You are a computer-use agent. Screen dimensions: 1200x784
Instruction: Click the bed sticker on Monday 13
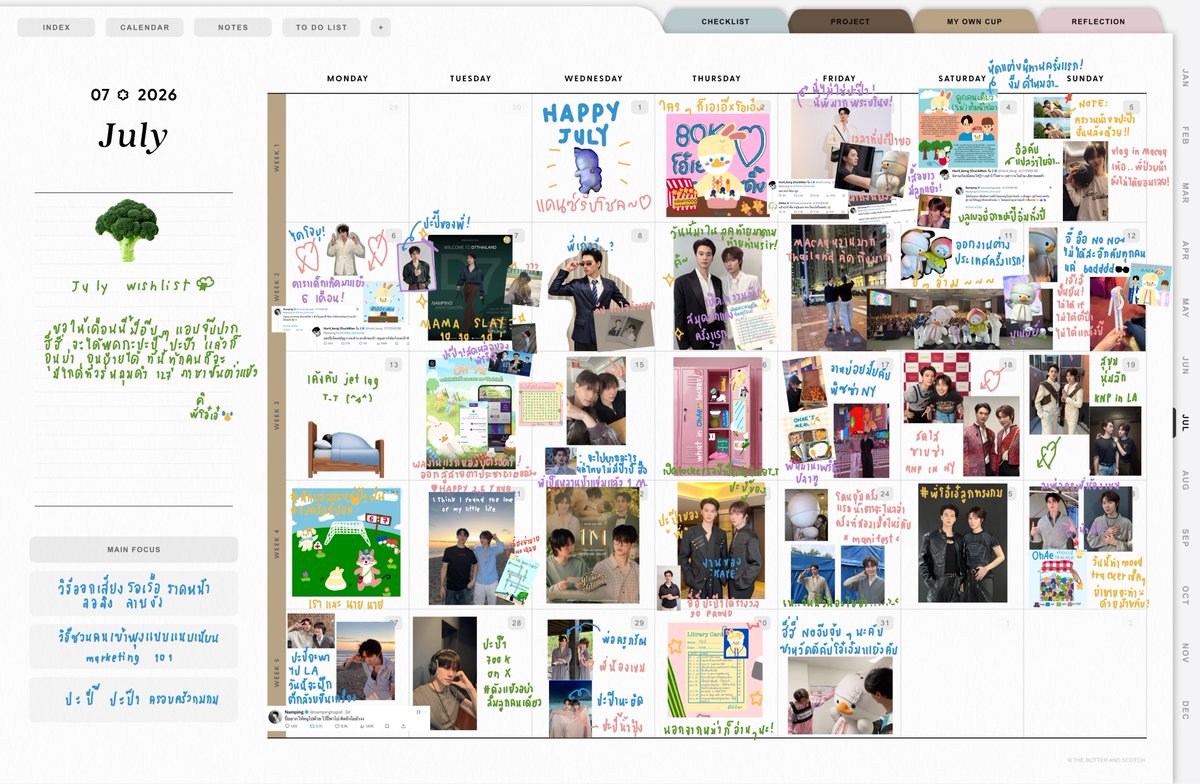pyautogui.click(x=345, y=448)
